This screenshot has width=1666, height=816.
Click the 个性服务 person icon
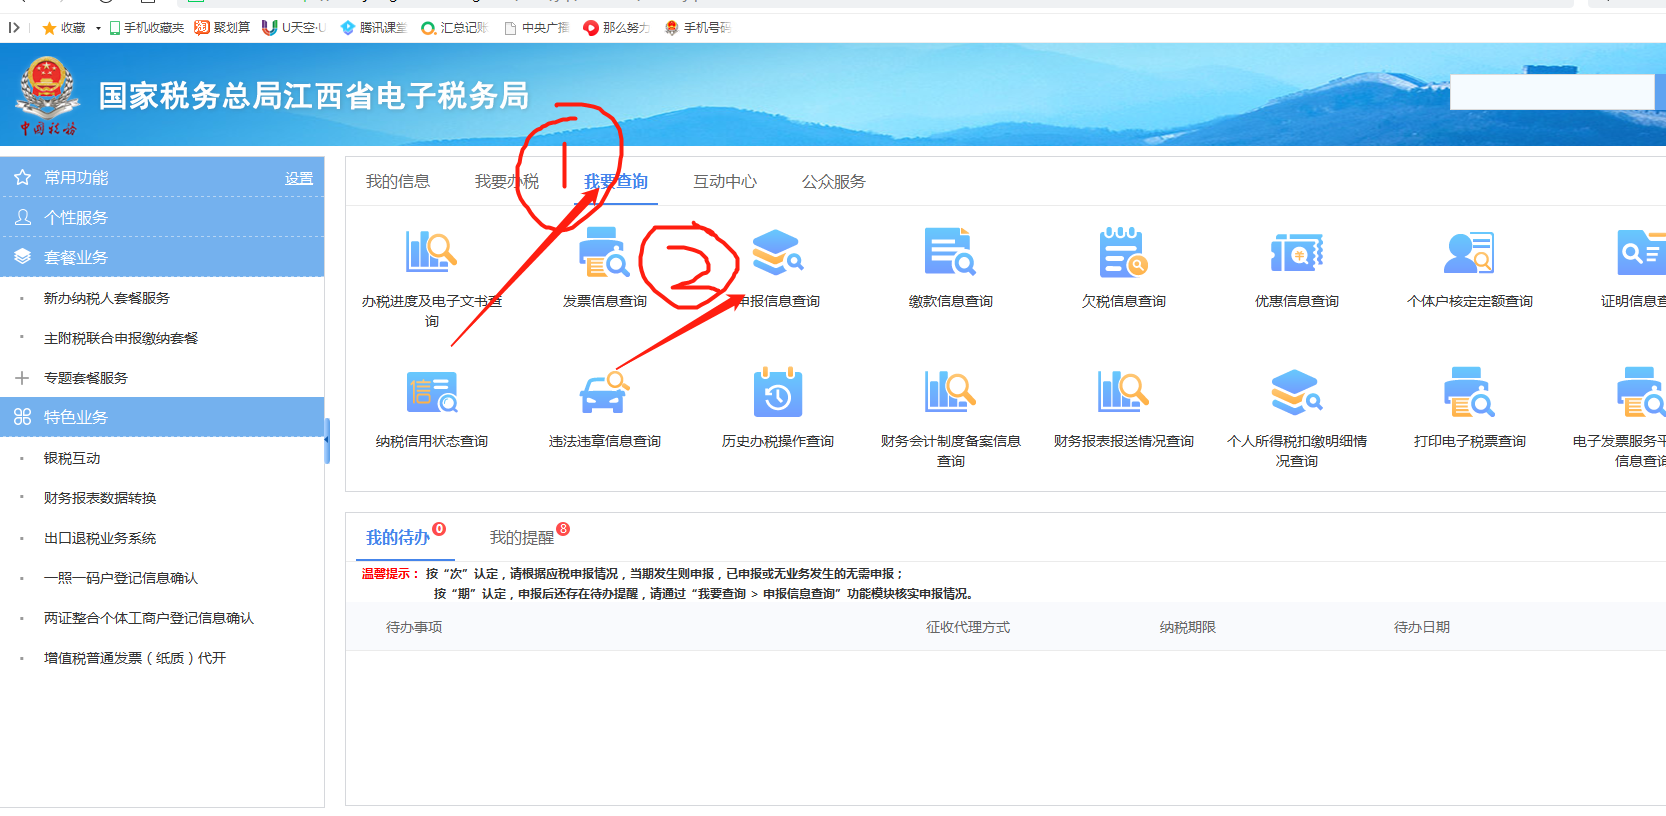pos(23,217)
